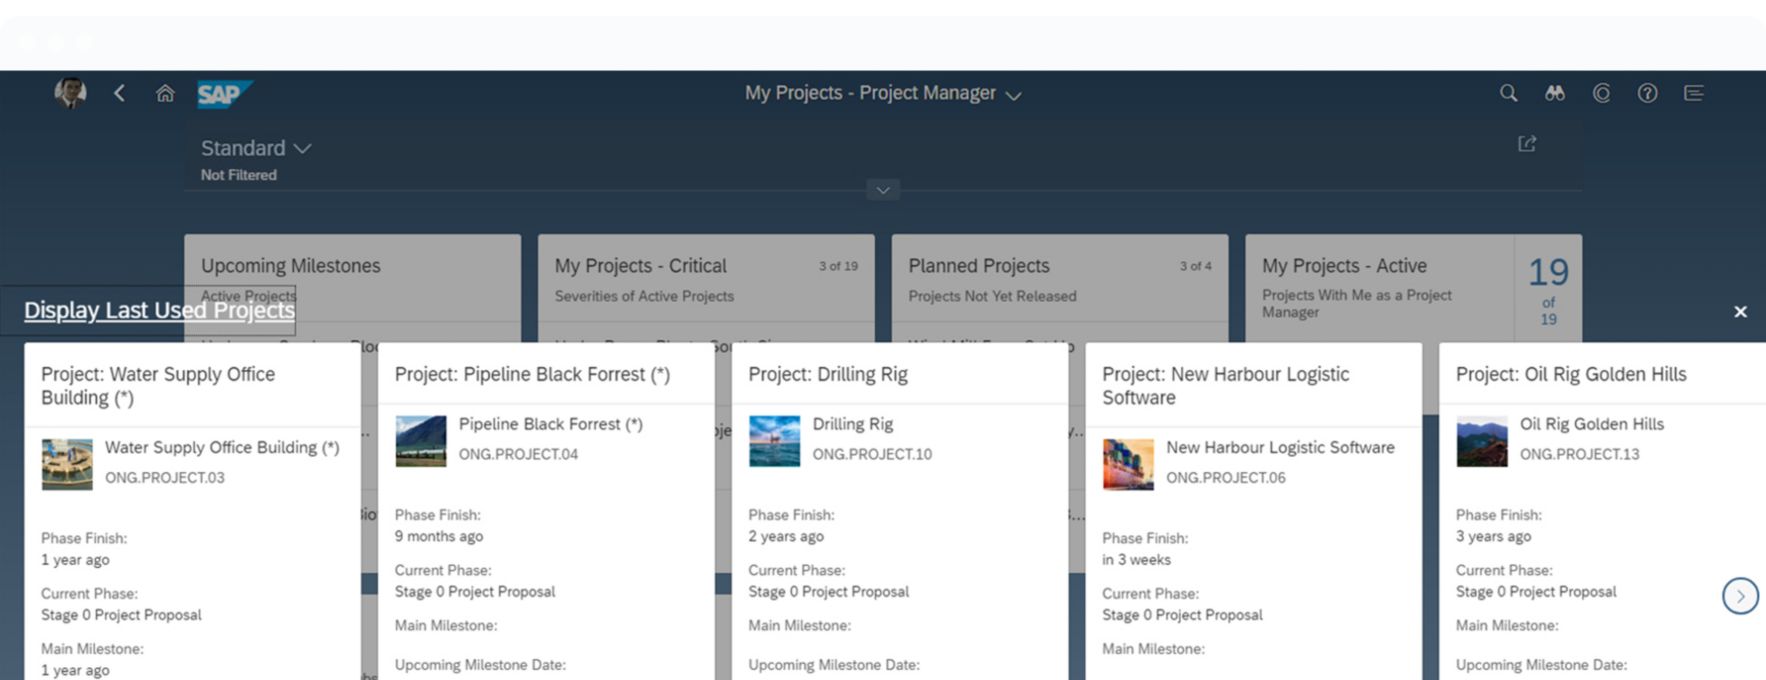Click the share export icon
The height and width of the screenshot is (680, 1766).
click(1527, 144)
